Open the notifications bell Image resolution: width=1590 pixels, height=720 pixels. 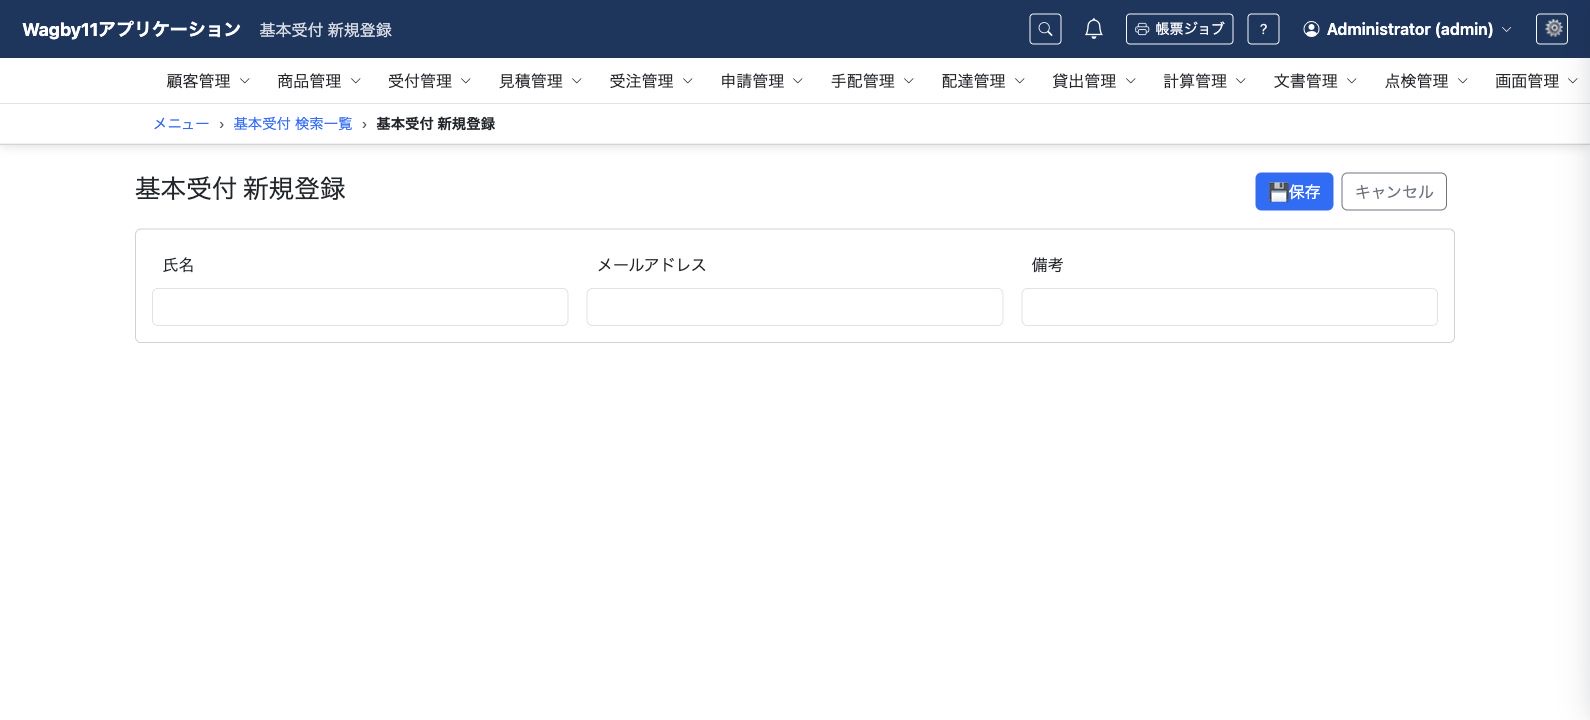coord(1094,29)
